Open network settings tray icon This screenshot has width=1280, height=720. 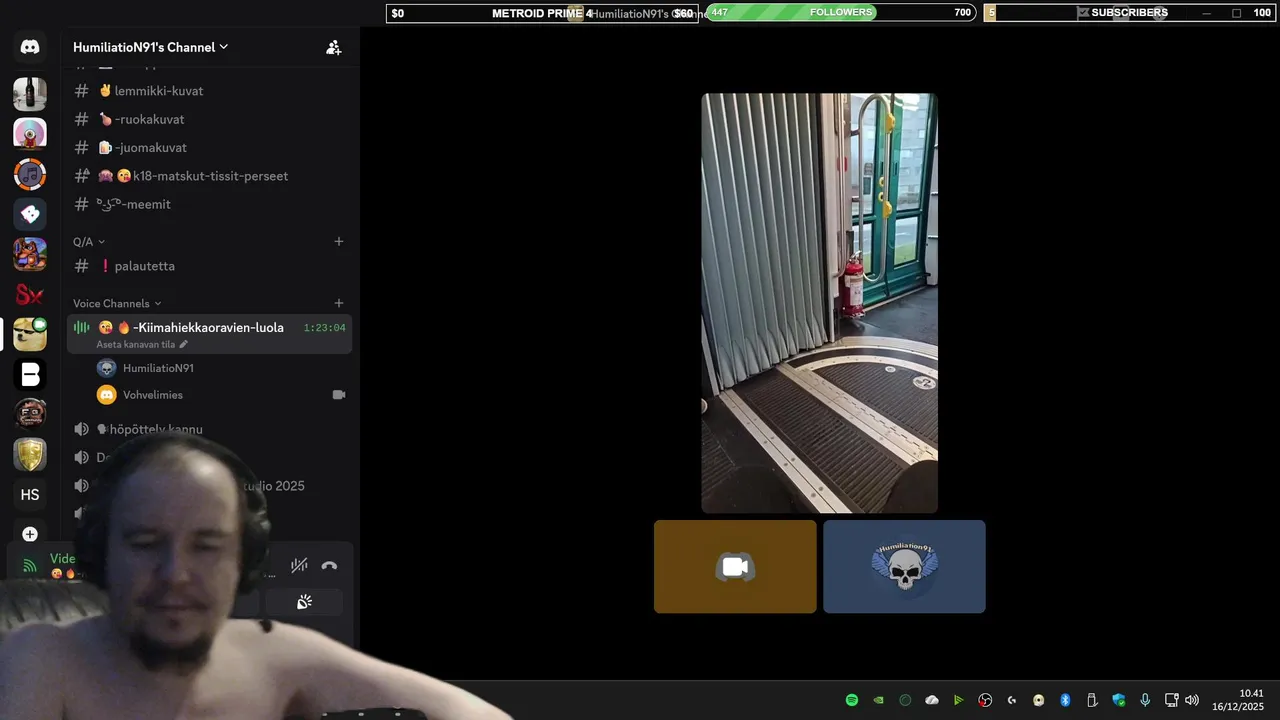[x=1172, y=700]
